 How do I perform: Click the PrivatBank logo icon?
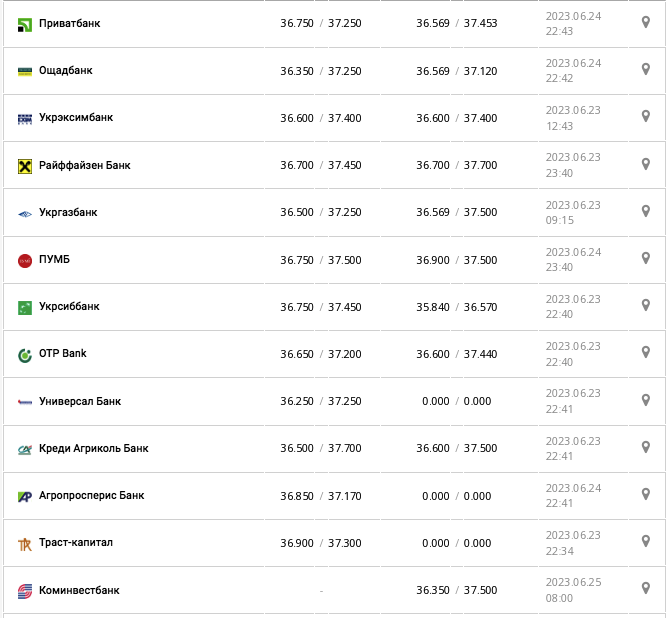coord(25,24)
